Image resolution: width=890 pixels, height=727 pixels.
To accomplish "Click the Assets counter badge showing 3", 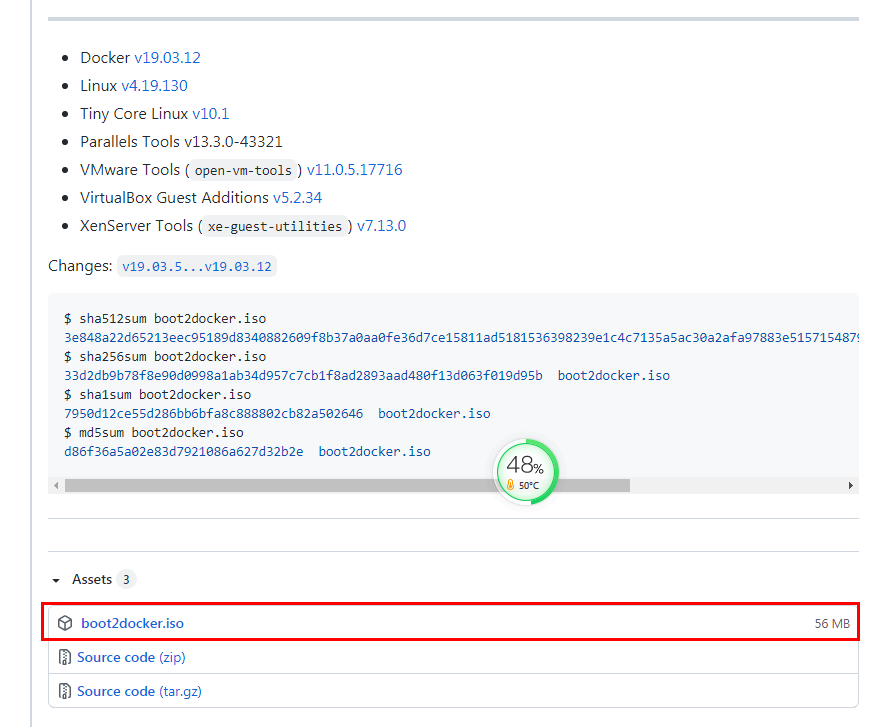I will [x=126, y=579].
